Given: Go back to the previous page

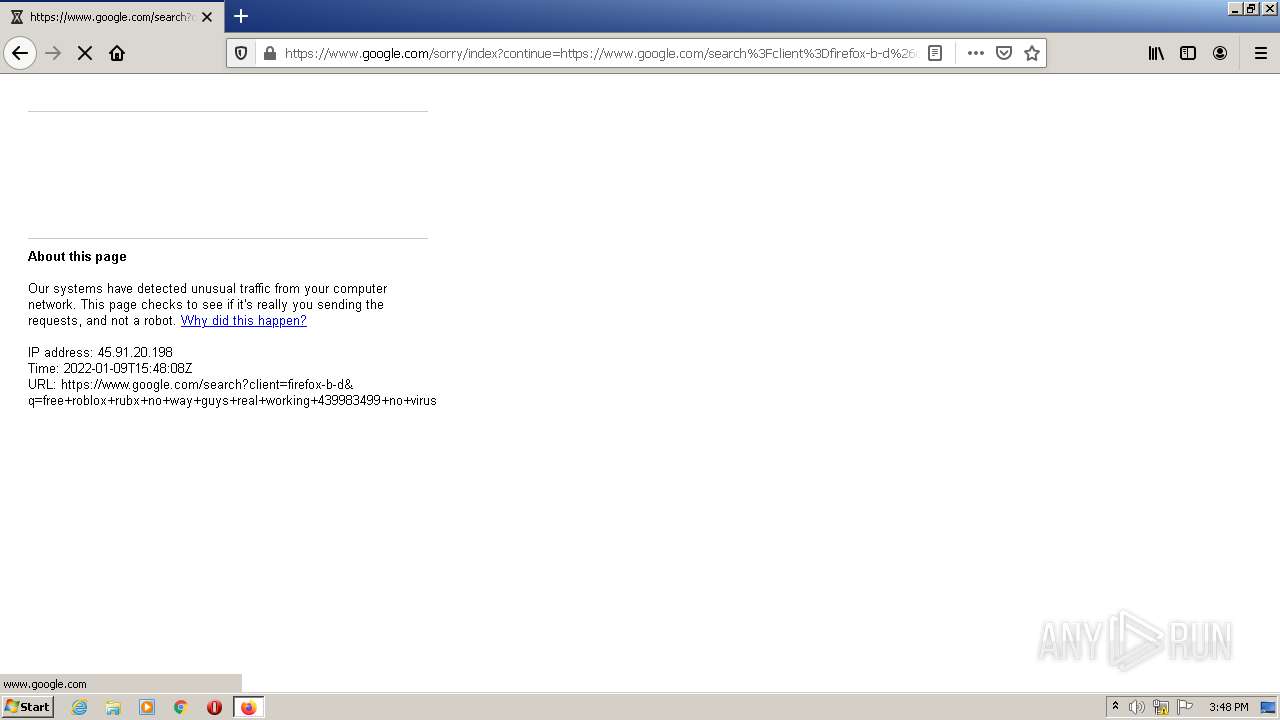Looking at the screenshot, I should click(20, 53).
